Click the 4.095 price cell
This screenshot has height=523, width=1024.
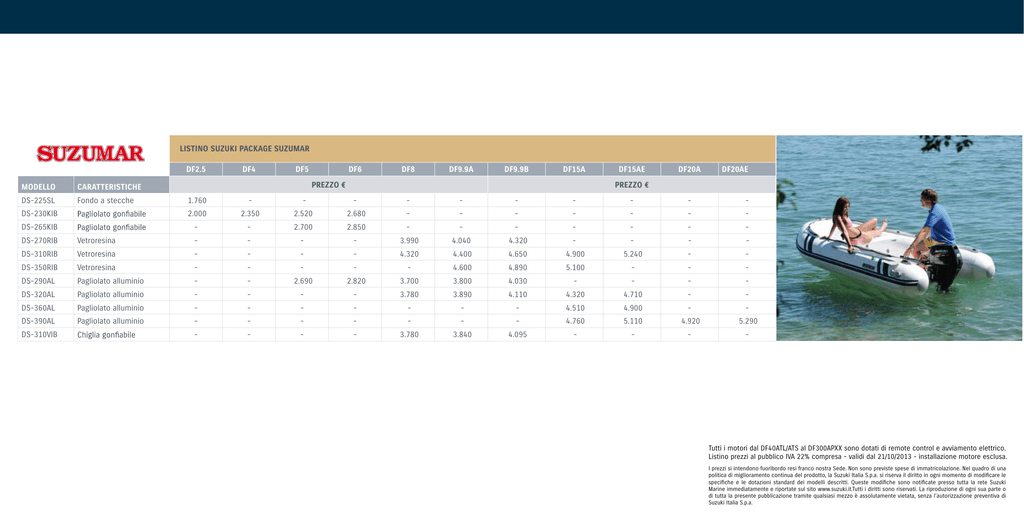516,334
